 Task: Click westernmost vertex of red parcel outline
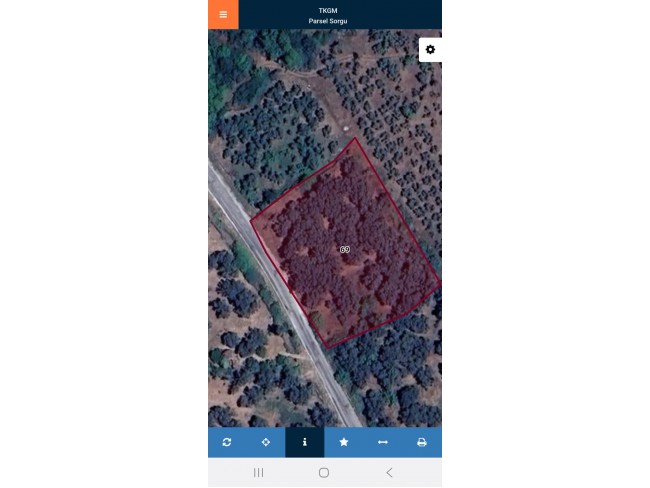click(x=250, y=221)
